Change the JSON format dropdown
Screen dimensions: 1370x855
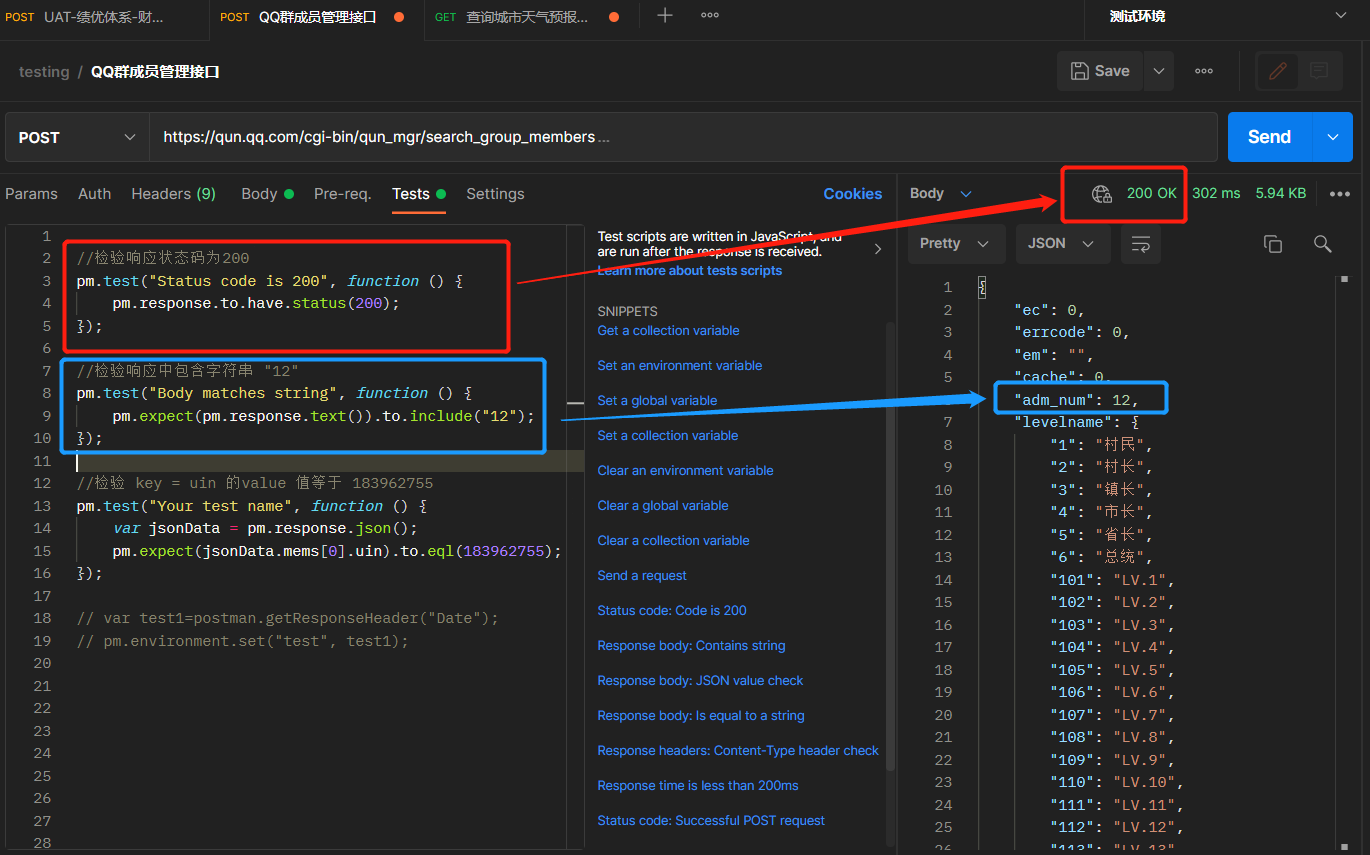1061,244
